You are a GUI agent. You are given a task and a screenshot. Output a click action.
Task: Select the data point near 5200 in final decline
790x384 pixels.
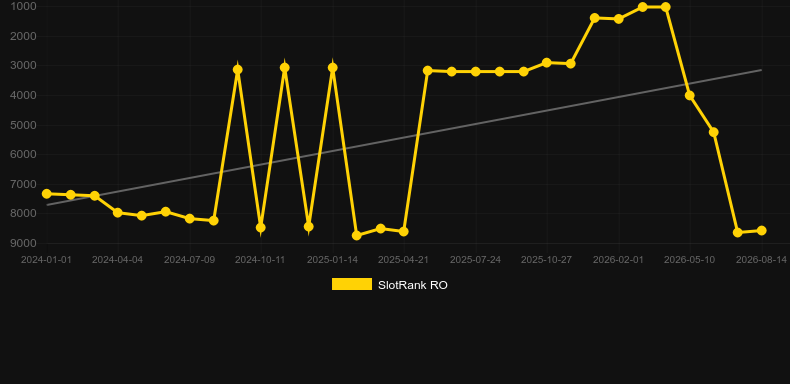pyautogui.click(x=713, y=132)
